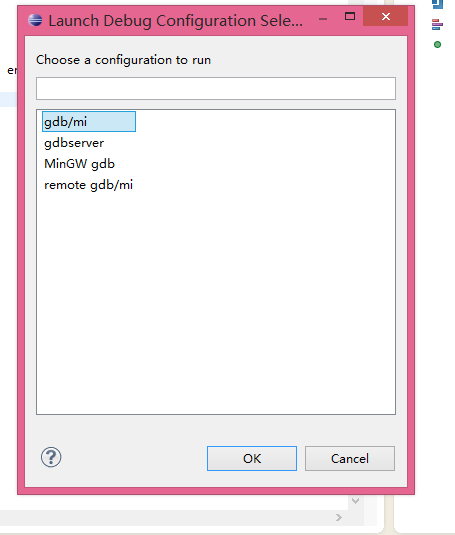Click the dialog title bar text
This screenshot has width=455, height=535.
[175, 21]
